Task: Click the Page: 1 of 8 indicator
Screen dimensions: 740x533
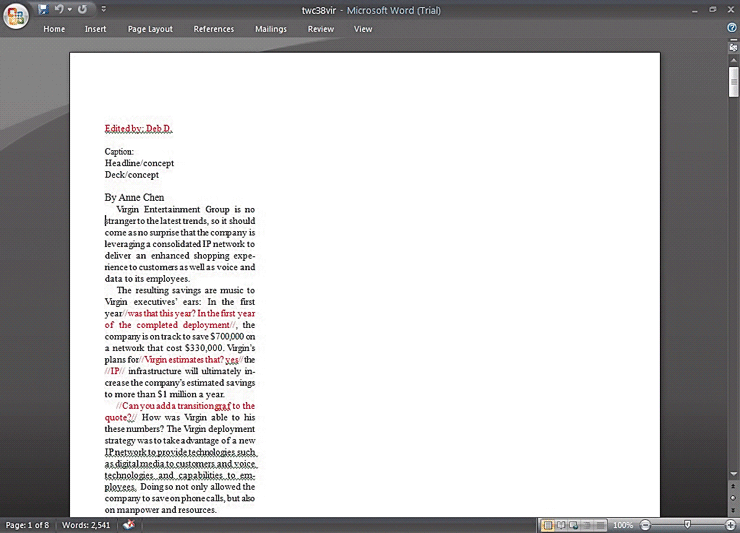Action: tap(27, 525)
